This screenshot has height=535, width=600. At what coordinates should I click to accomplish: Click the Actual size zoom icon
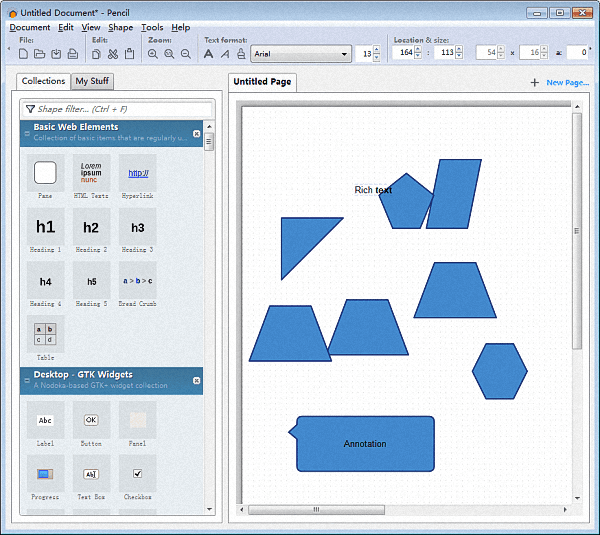coord(169,54)
